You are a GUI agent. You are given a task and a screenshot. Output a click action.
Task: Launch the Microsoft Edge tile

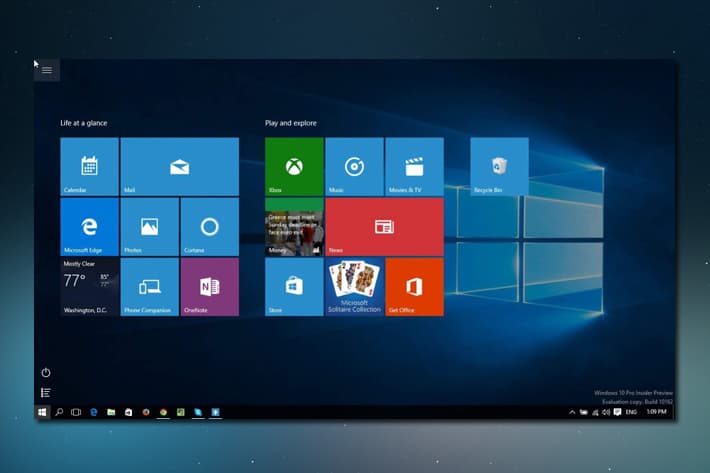(x=89, y=227)
